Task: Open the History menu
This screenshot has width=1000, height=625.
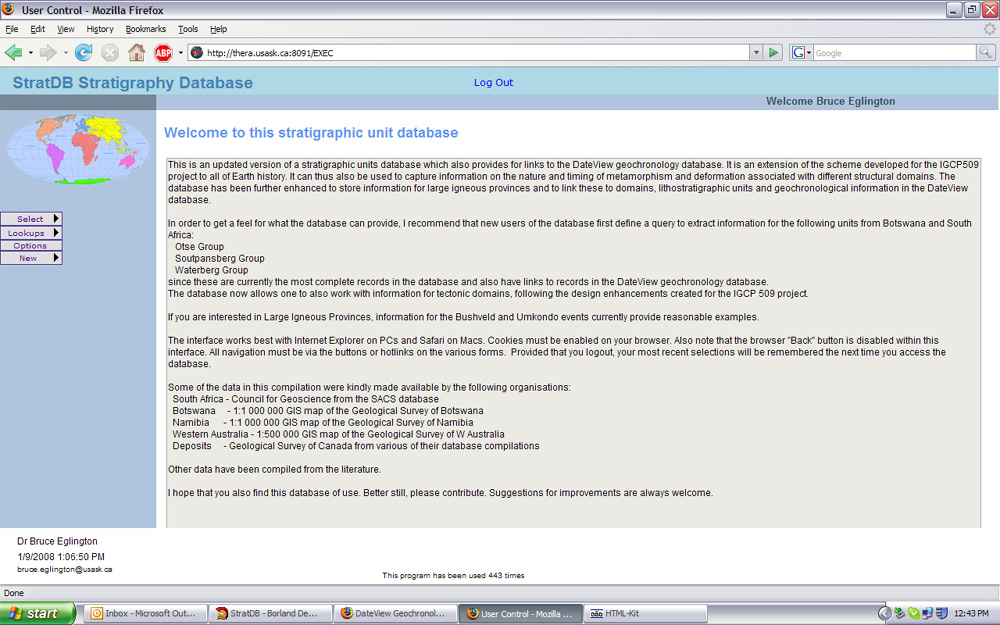Action: pos(100,29)
